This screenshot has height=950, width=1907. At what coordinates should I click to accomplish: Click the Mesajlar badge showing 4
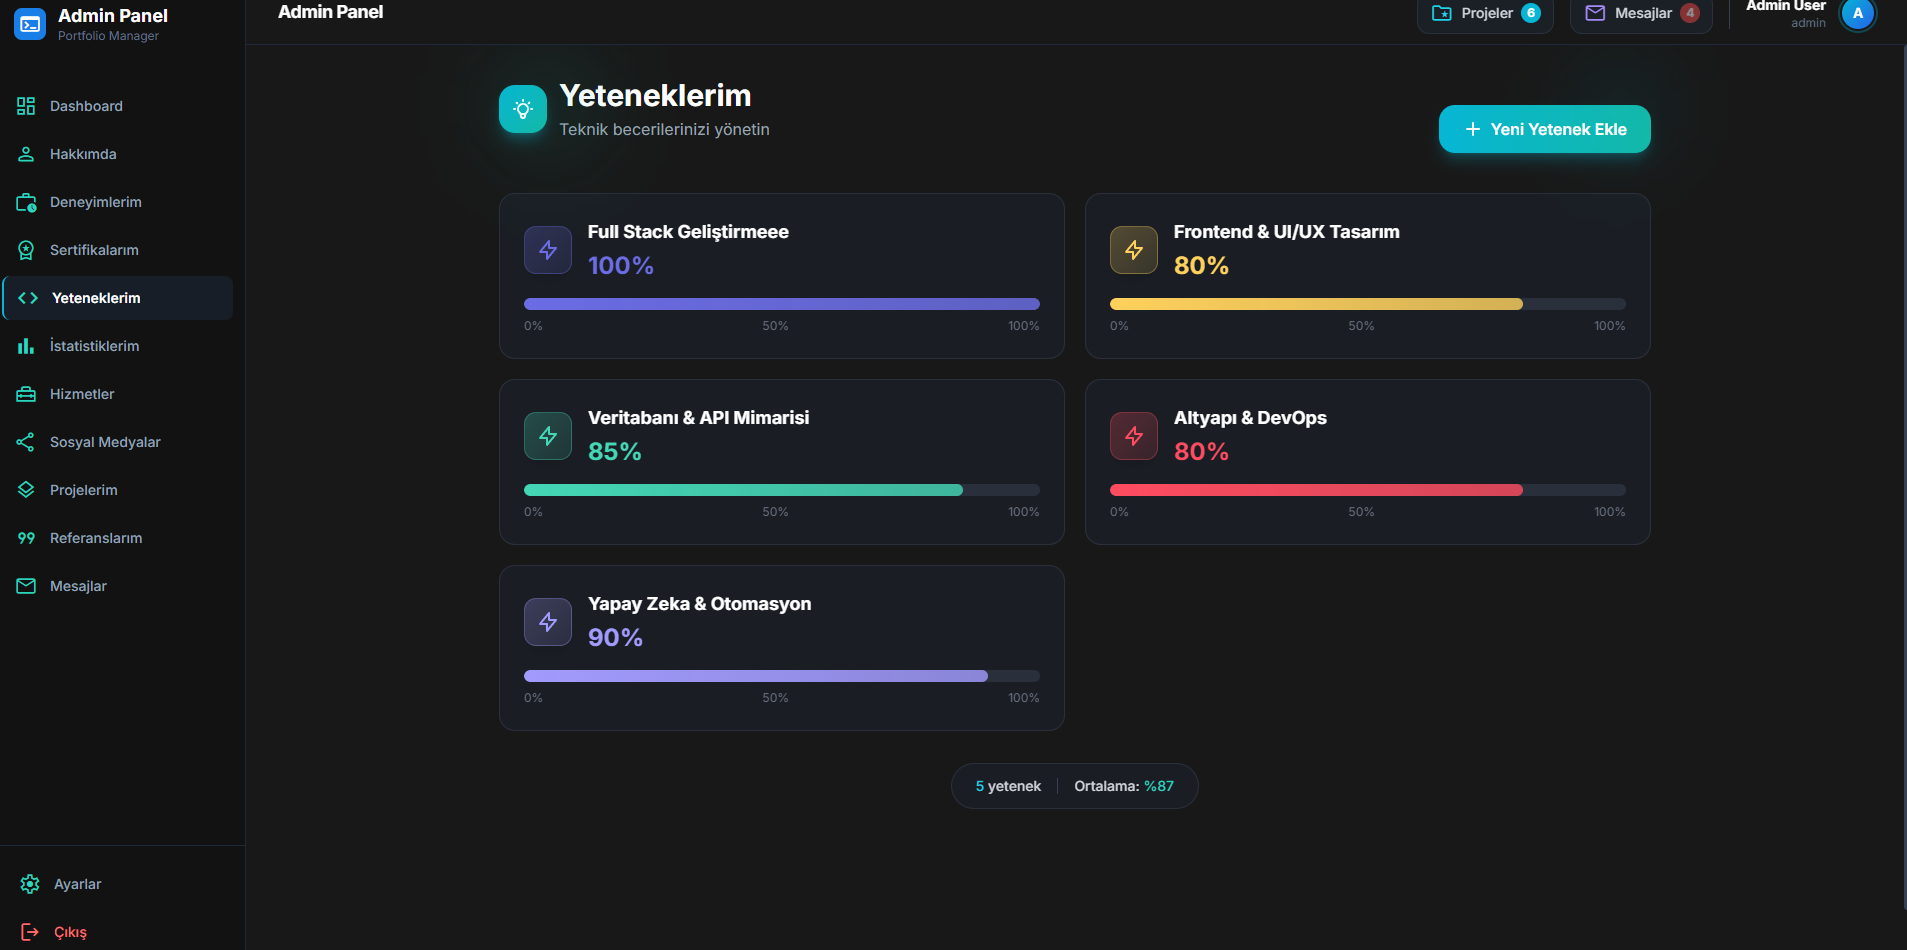click(x=1690, y=13)
